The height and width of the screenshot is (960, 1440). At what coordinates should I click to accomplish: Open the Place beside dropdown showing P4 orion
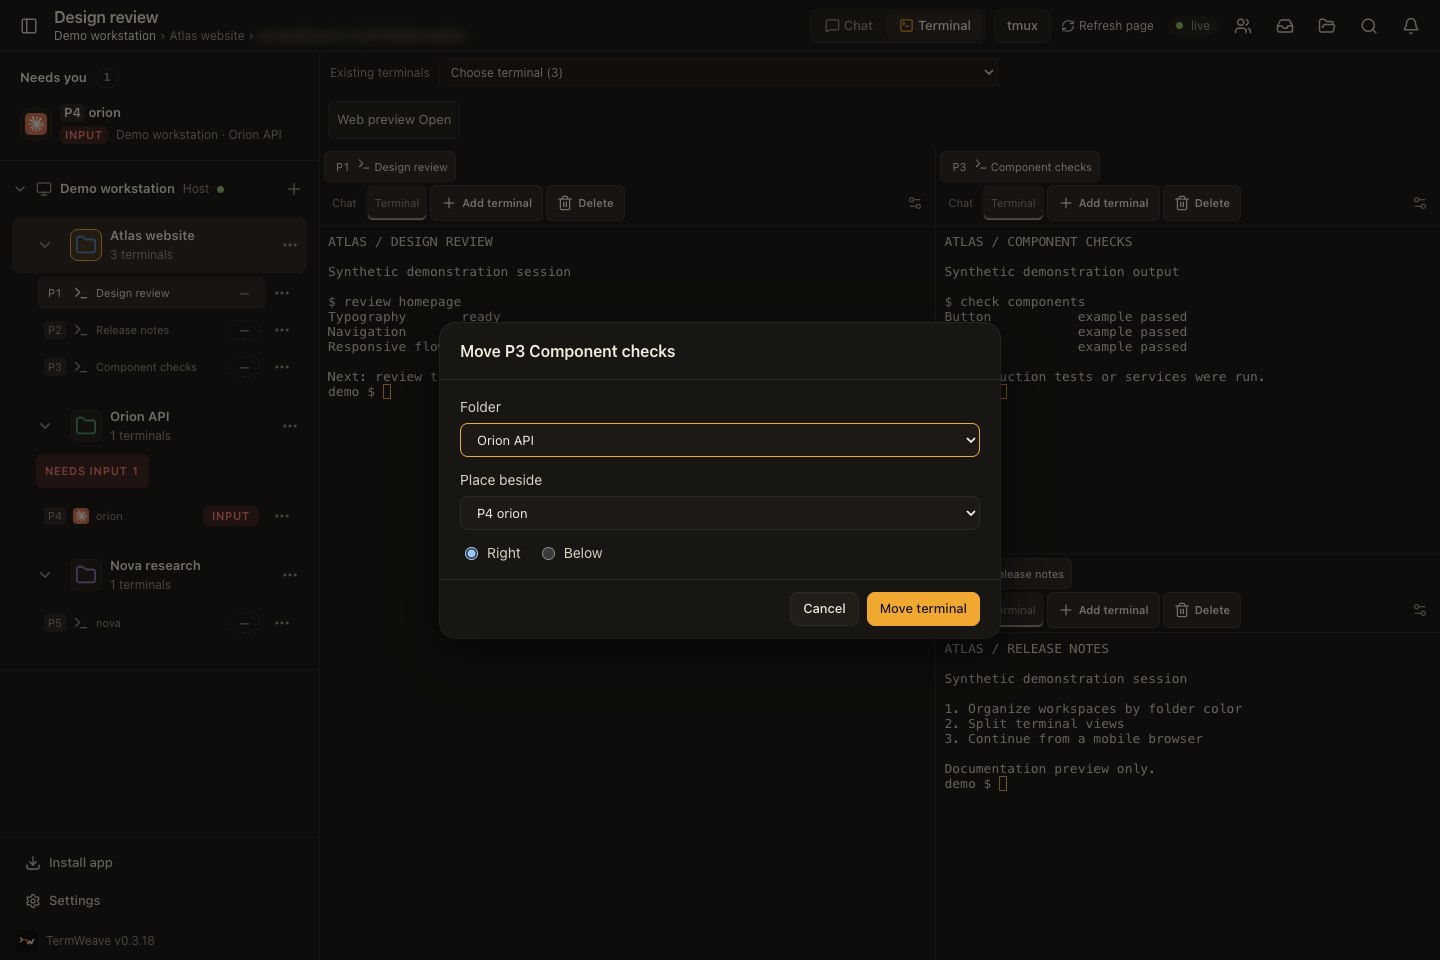[x=720, y=513]
